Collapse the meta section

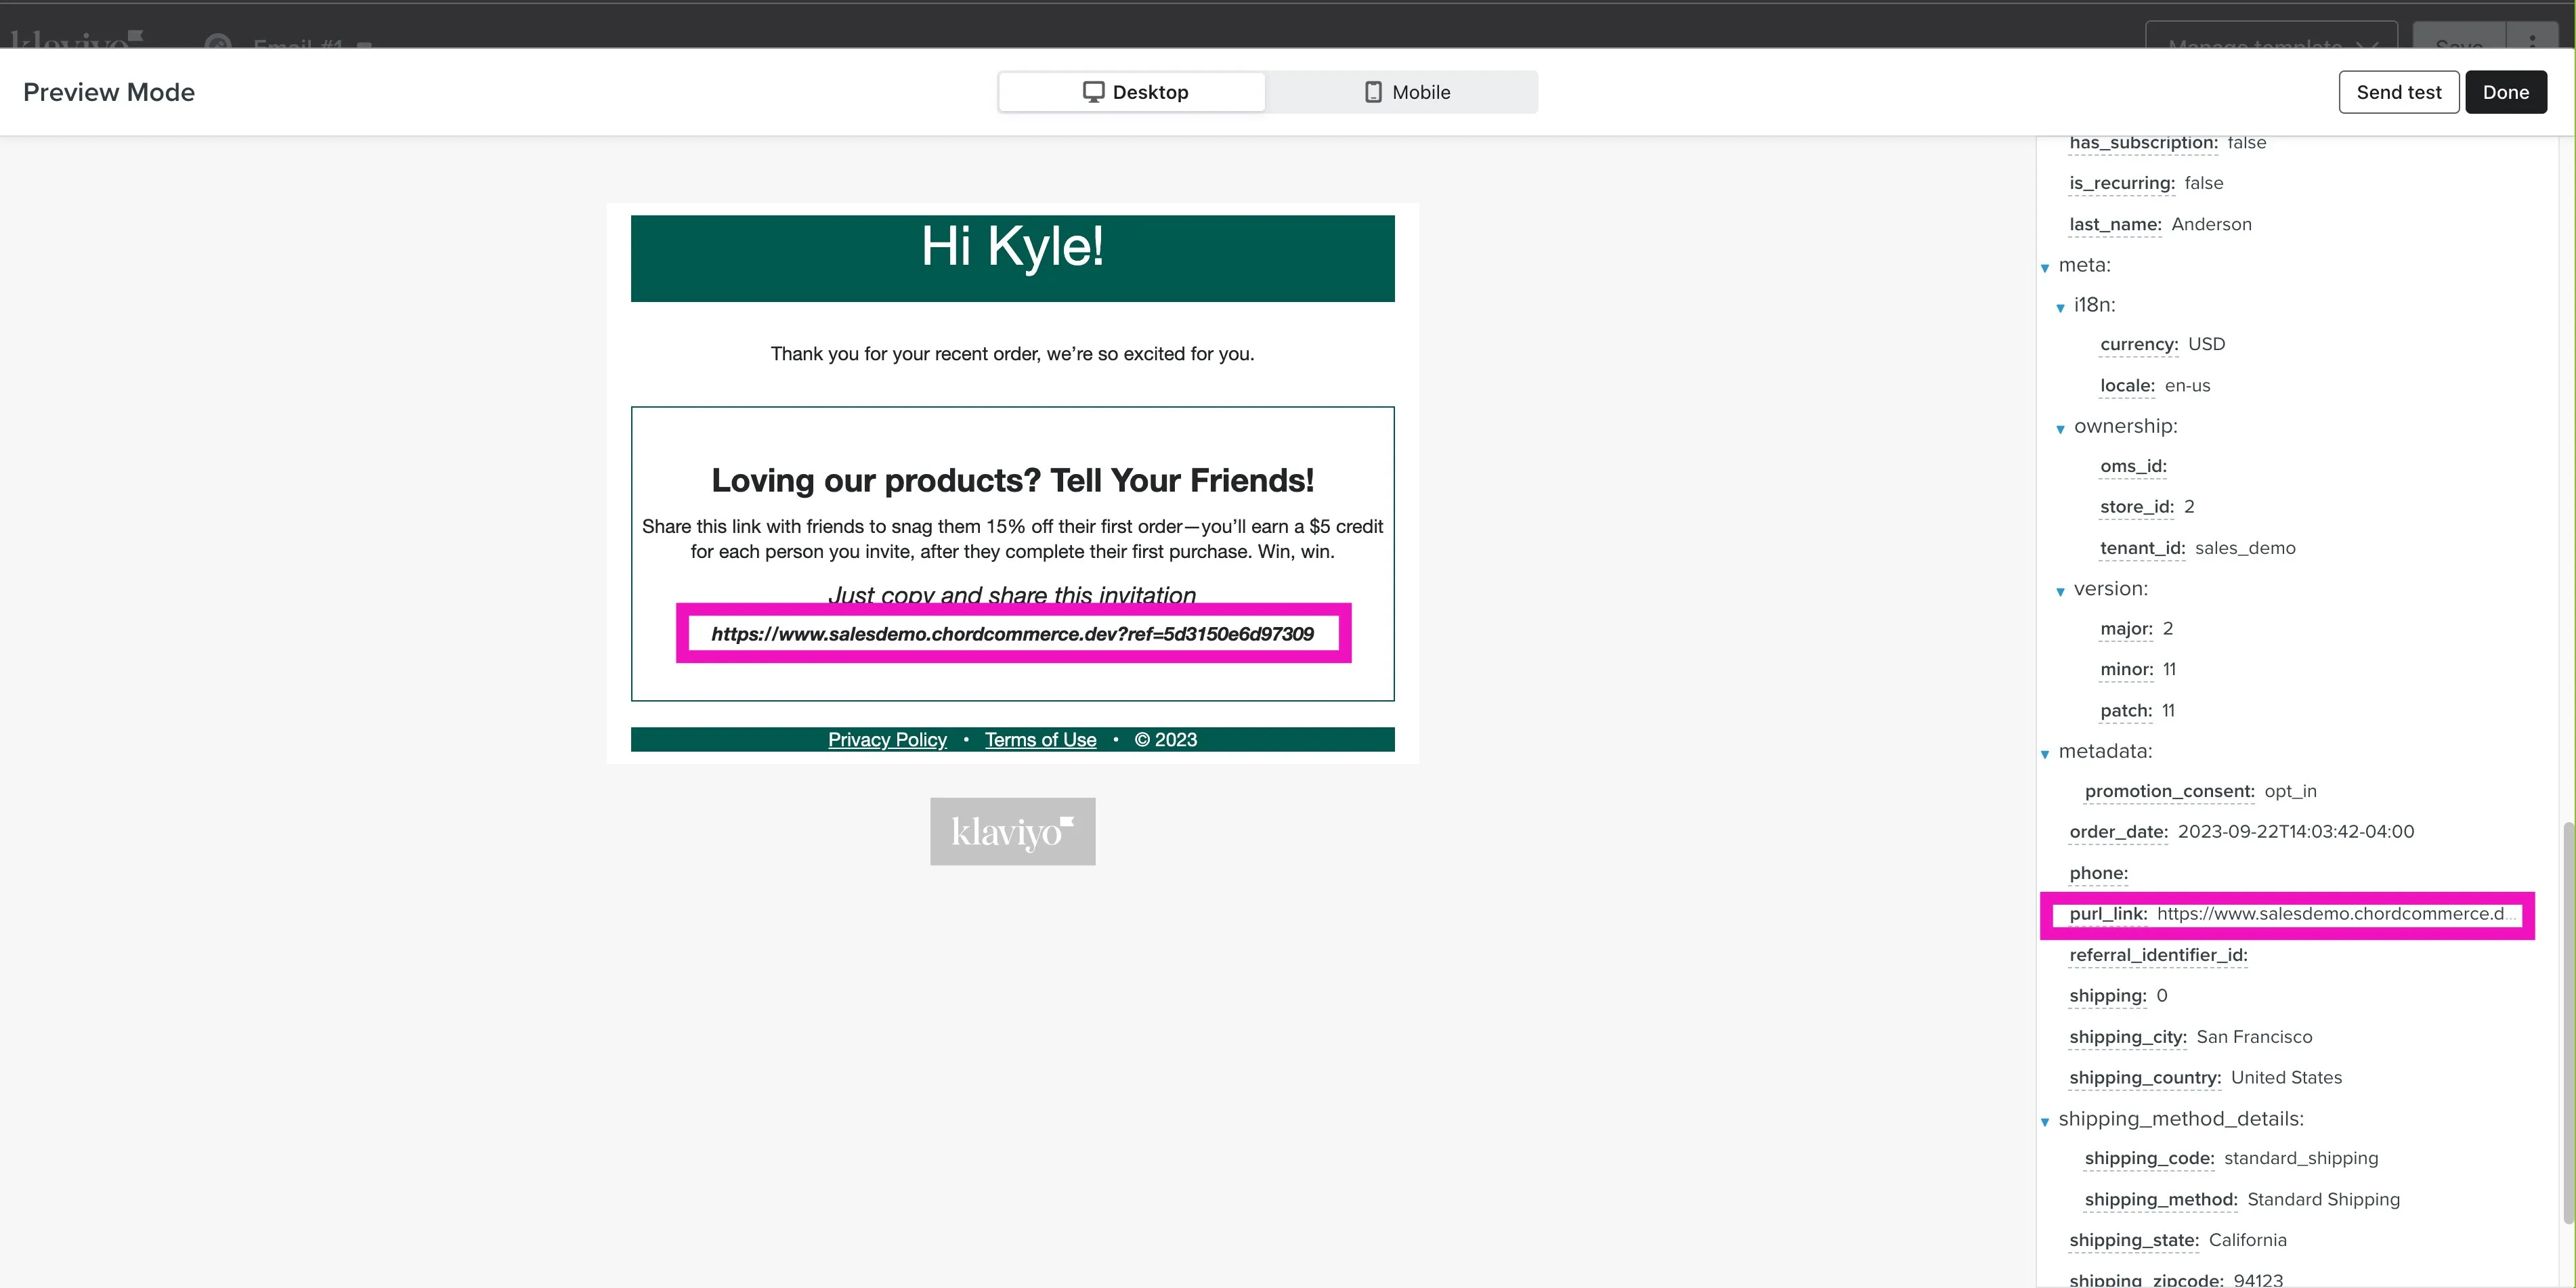2045,267
